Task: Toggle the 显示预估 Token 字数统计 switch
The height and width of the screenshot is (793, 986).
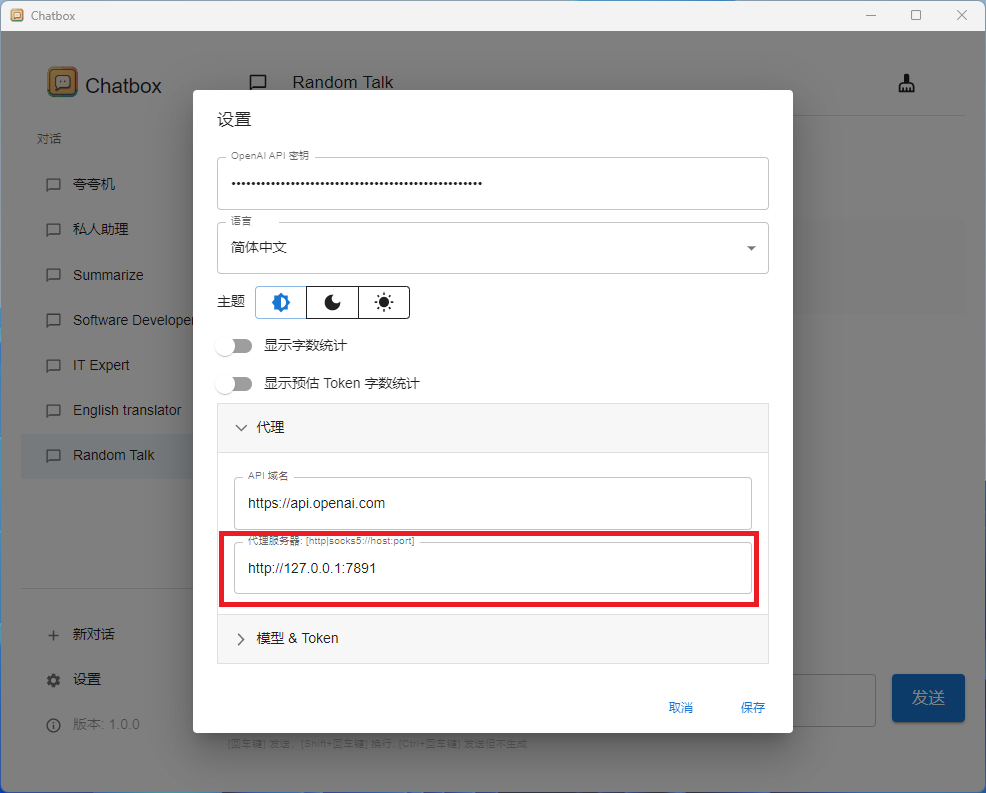Action: pyautogui.click(x=234, y=384)
